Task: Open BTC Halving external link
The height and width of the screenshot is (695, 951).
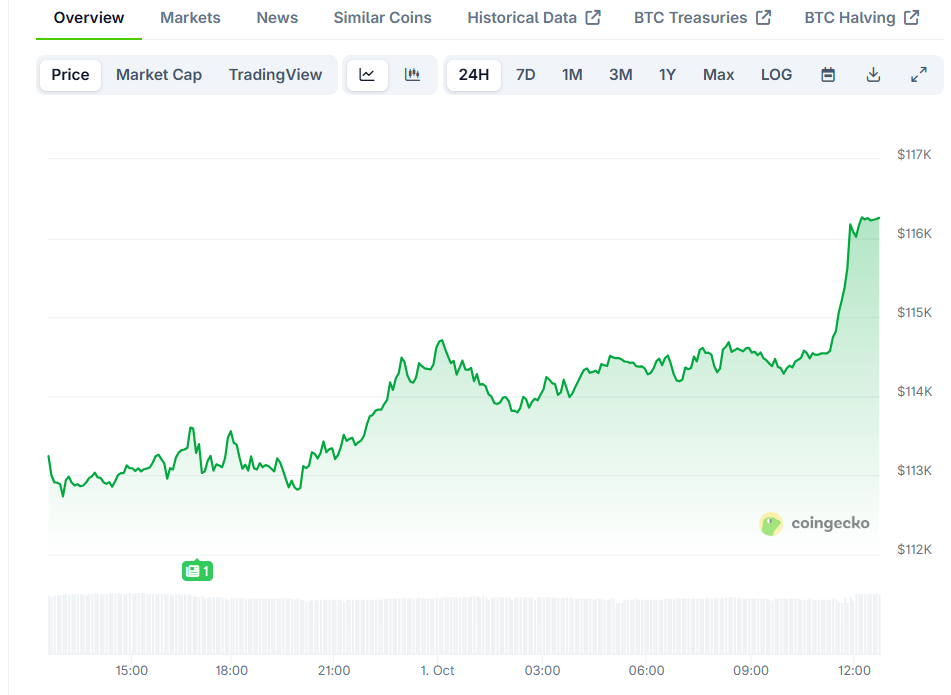Action: tap(861, 18)
